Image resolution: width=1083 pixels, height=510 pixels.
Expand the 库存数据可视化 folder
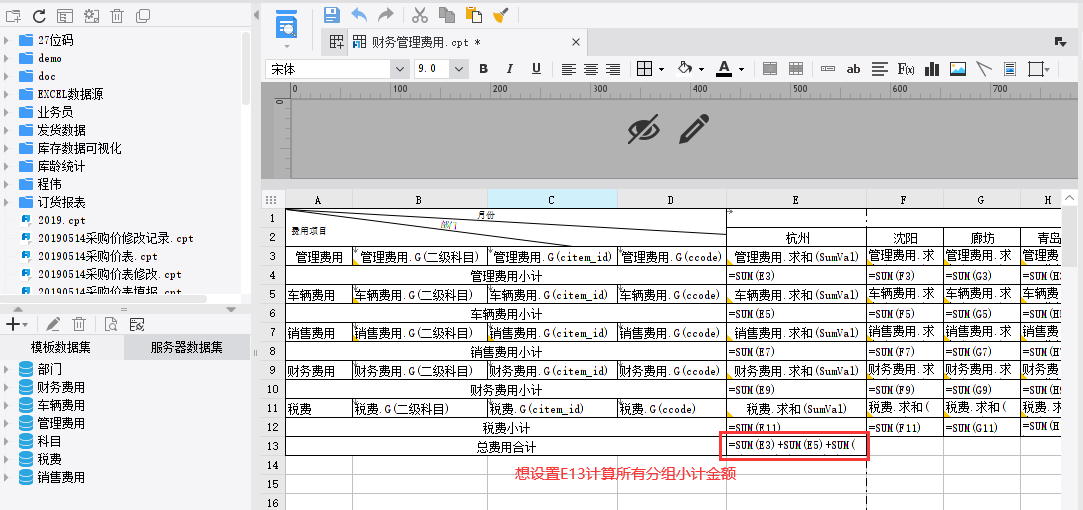coord(8,148)
